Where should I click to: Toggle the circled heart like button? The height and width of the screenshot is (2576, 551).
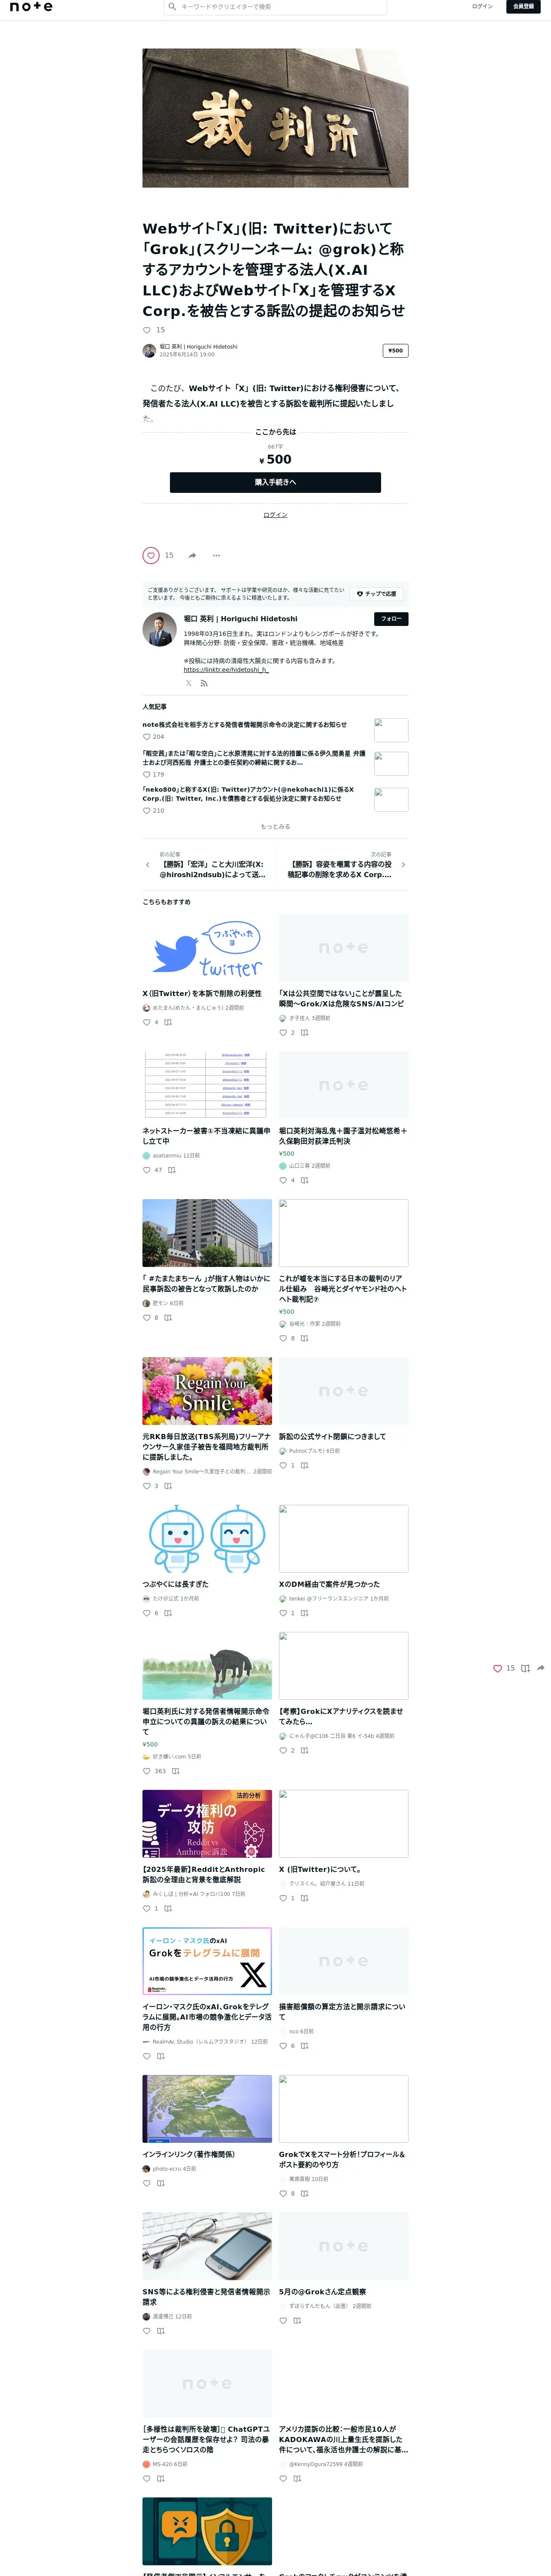click(151, 555)
